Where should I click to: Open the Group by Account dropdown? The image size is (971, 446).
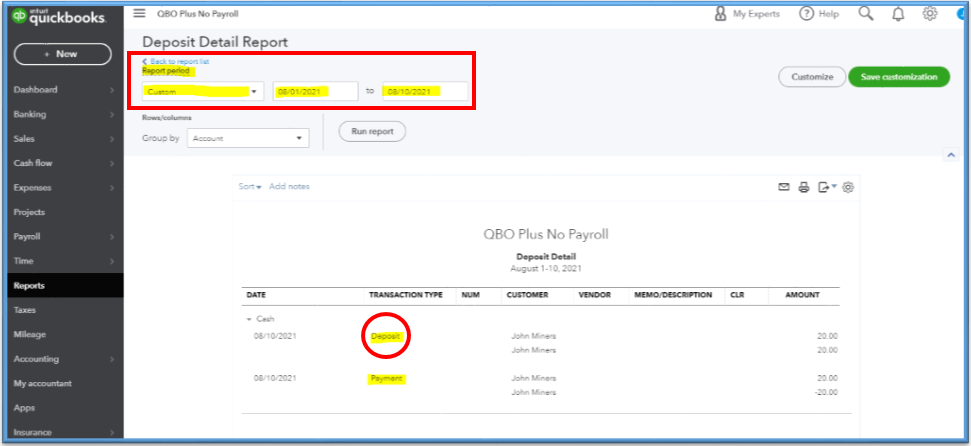(x=248, y=138)
